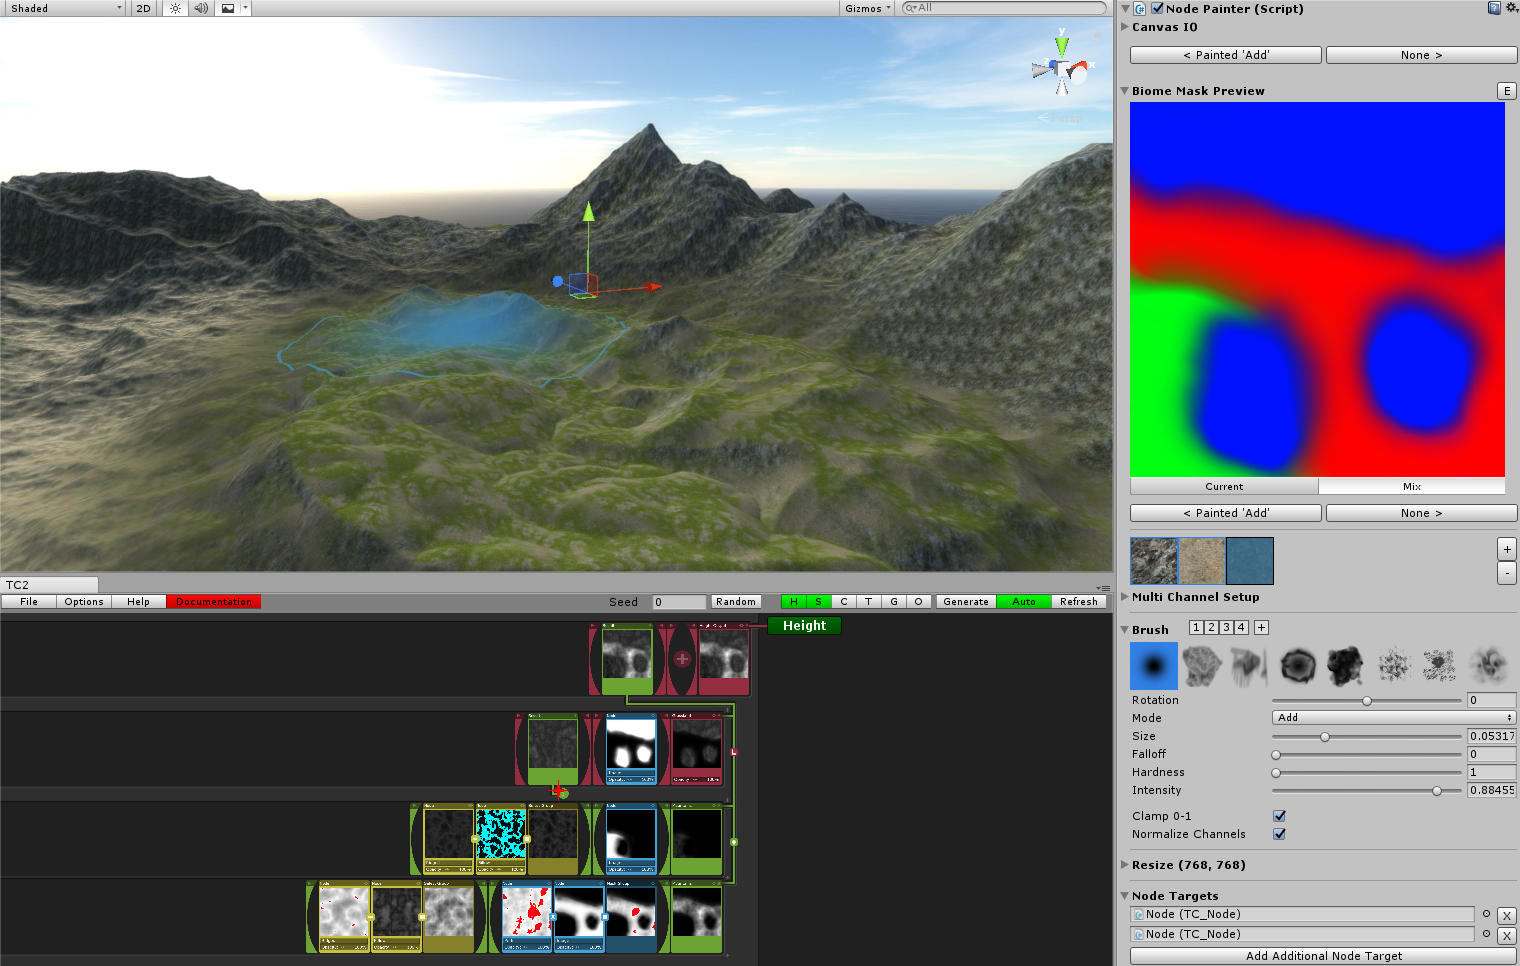Select the green H height output in TC2

click(x=793, y=601)
